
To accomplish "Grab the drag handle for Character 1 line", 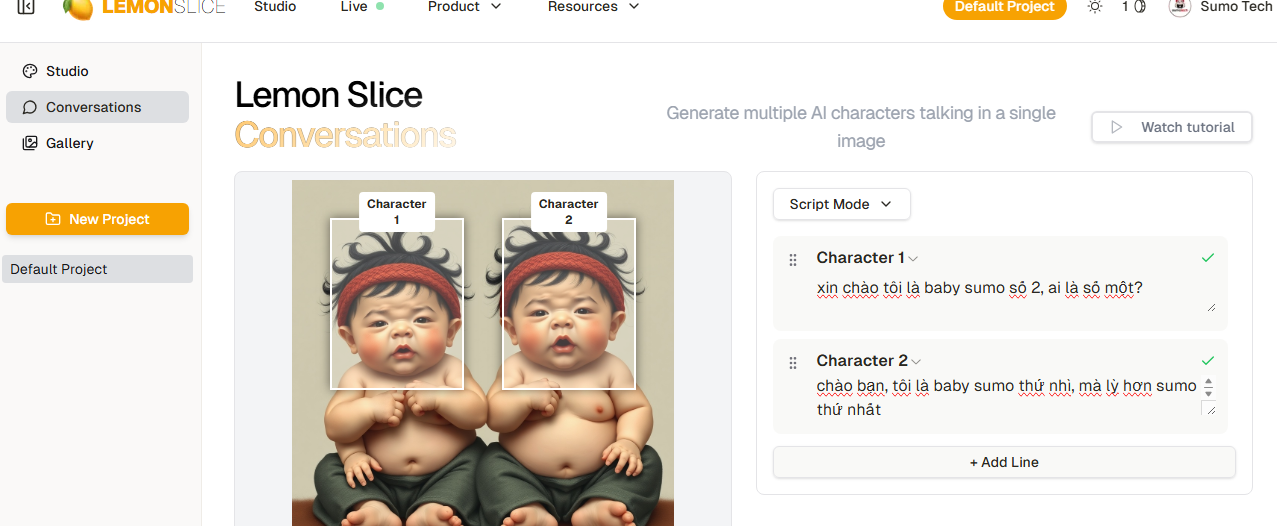I will (x=793, y=260).
